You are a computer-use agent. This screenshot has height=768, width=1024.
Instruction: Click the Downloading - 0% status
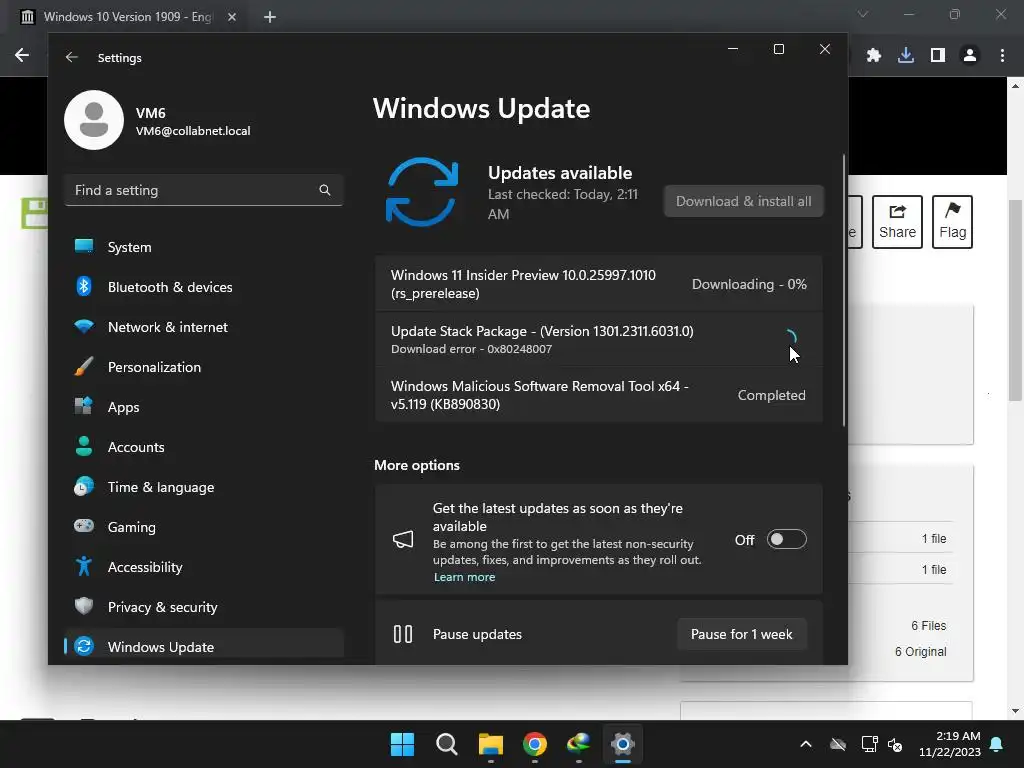click(749, 284)
